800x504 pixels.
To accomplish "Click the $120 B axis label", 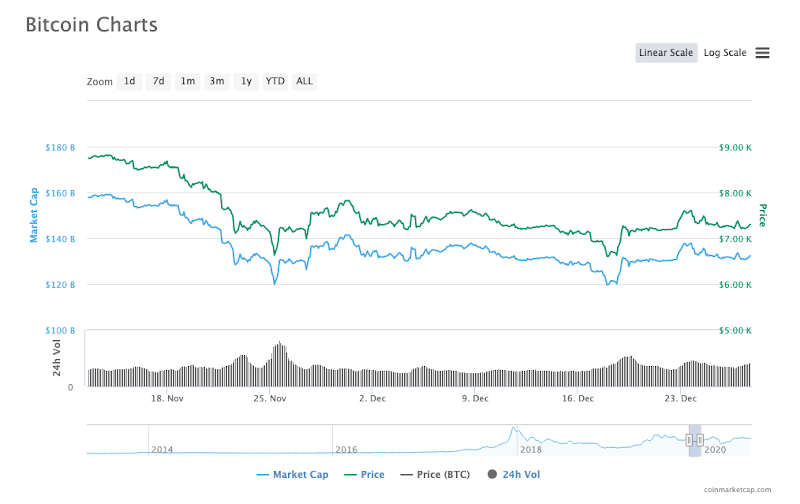I will click(x=60, y=285).
